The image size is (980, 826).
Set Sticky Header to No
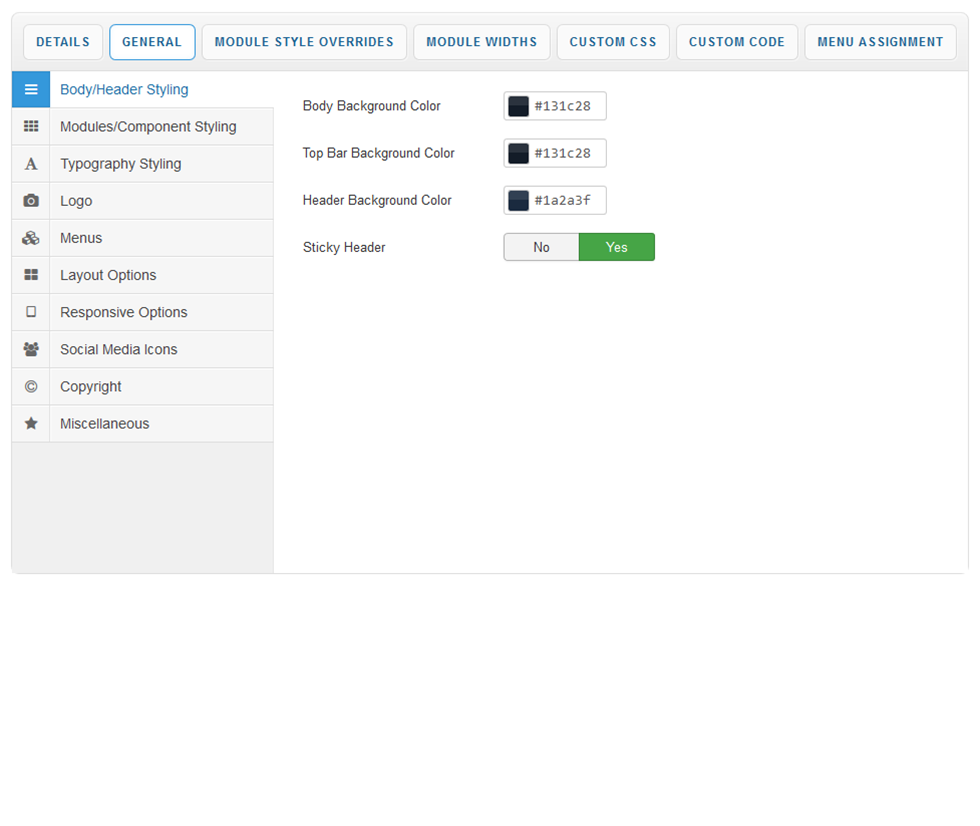pos(541,247)
